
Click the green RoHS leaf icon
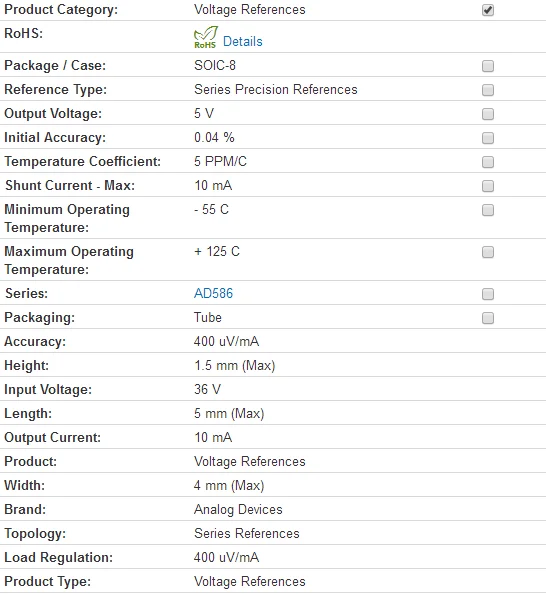(206, 37)
